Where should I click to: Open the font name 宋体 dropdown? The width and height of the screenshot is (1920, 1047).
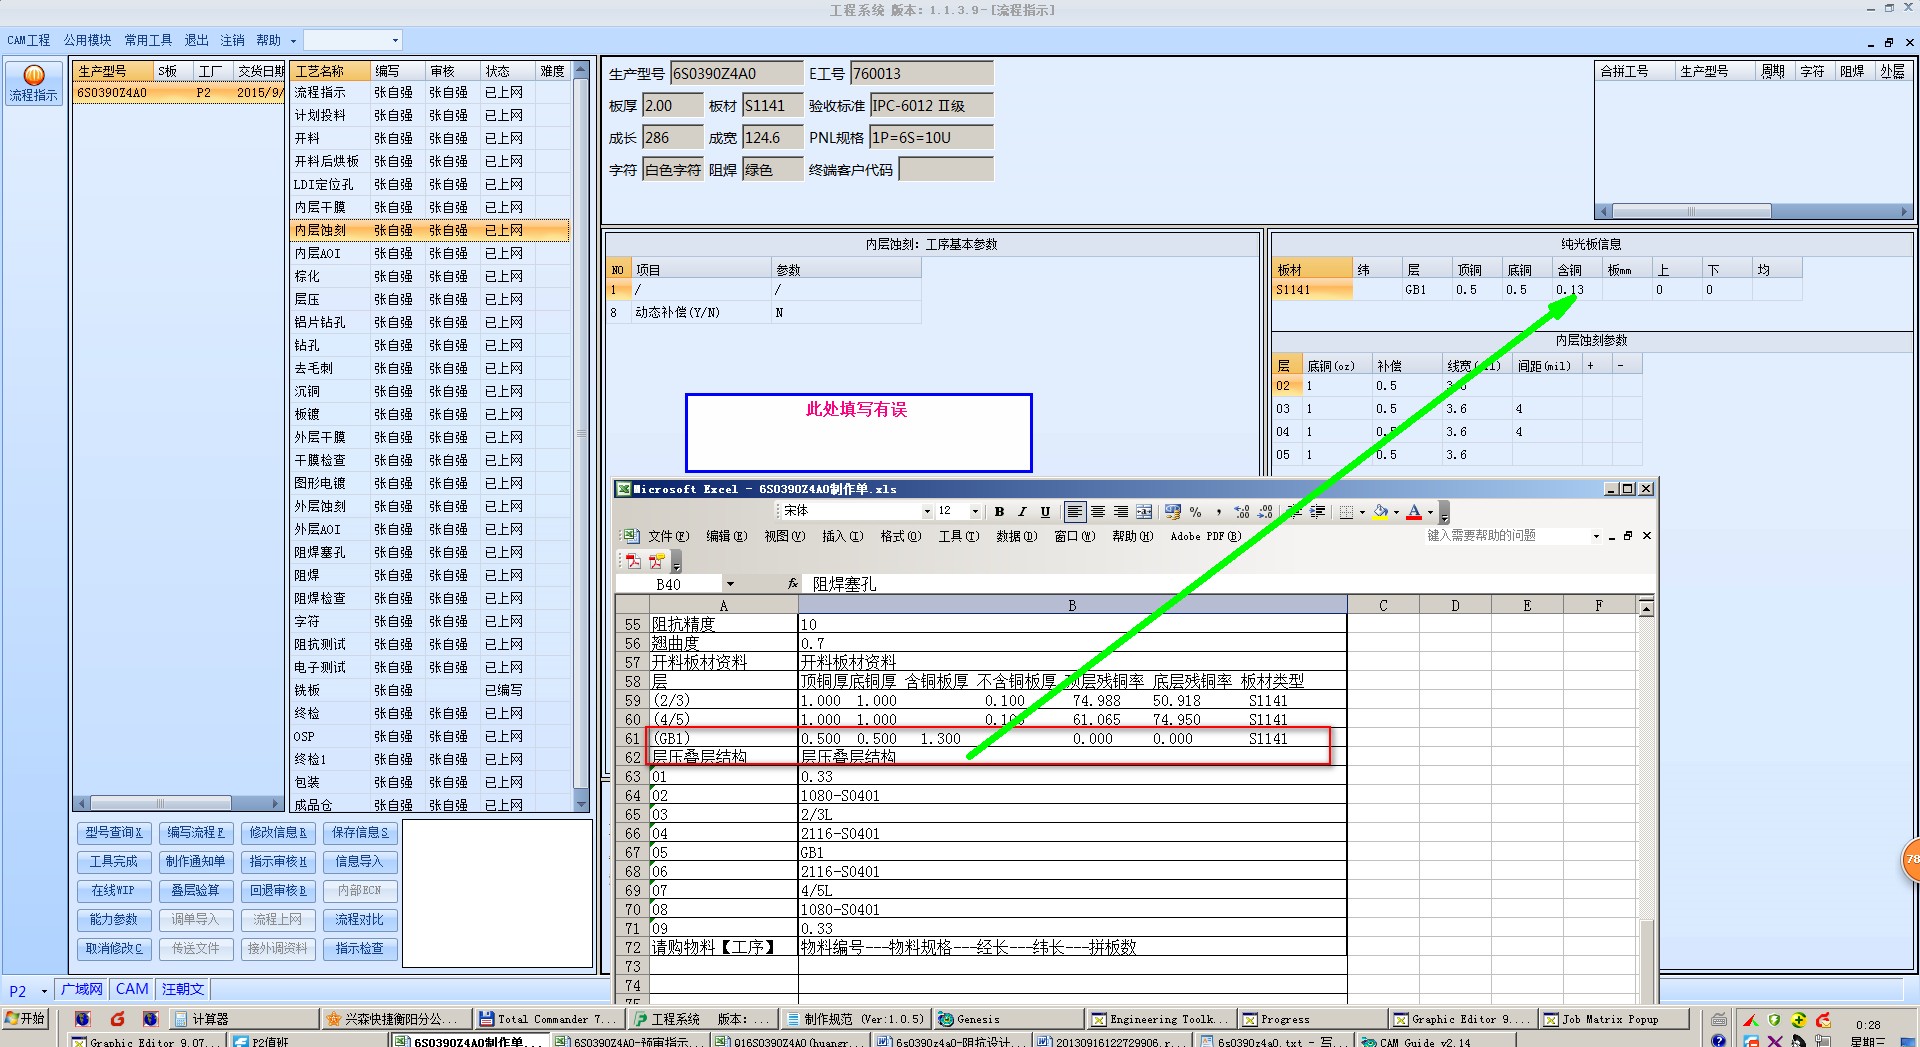point(927,512)
